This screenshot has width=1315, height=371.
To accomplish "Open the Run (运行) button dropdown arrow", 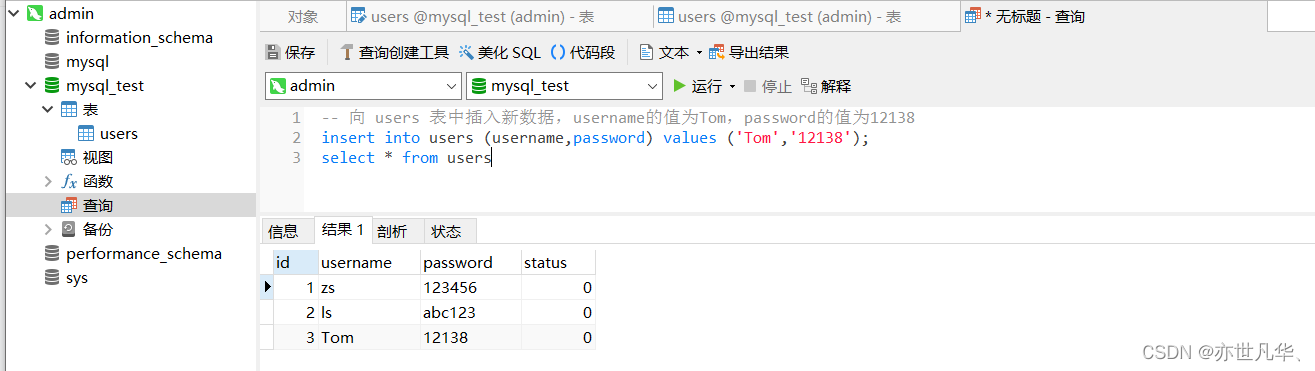I will tap(732, 86).
